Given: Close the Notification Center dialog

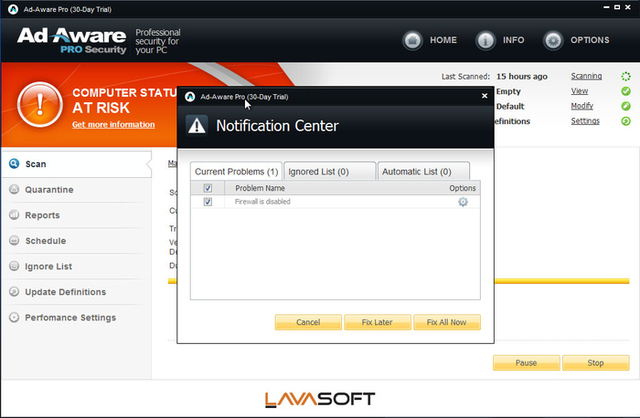Looking at the screenshot, I should point(484,96).
